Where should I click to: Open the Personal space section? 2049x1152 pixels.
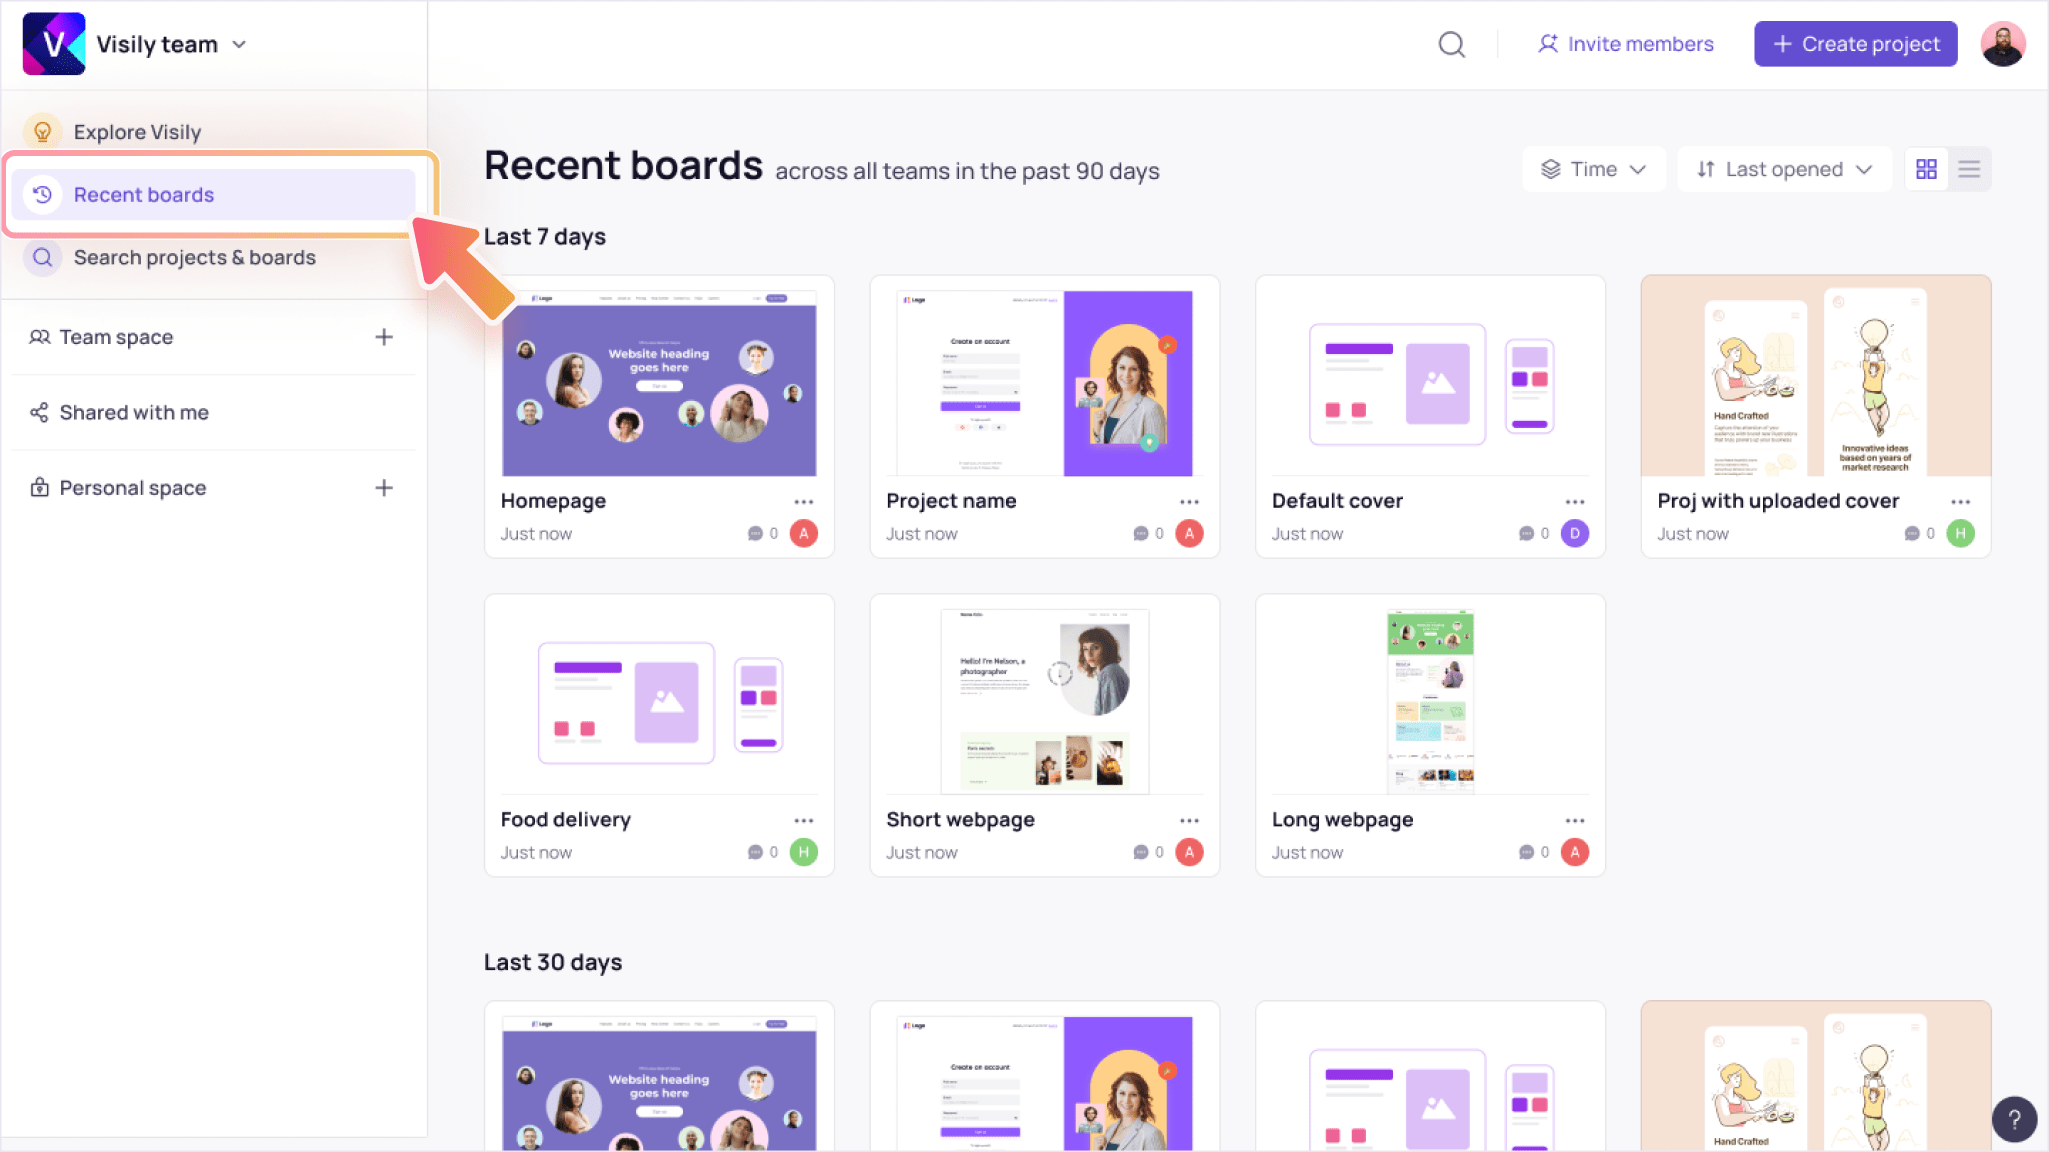tap(132, 487)
